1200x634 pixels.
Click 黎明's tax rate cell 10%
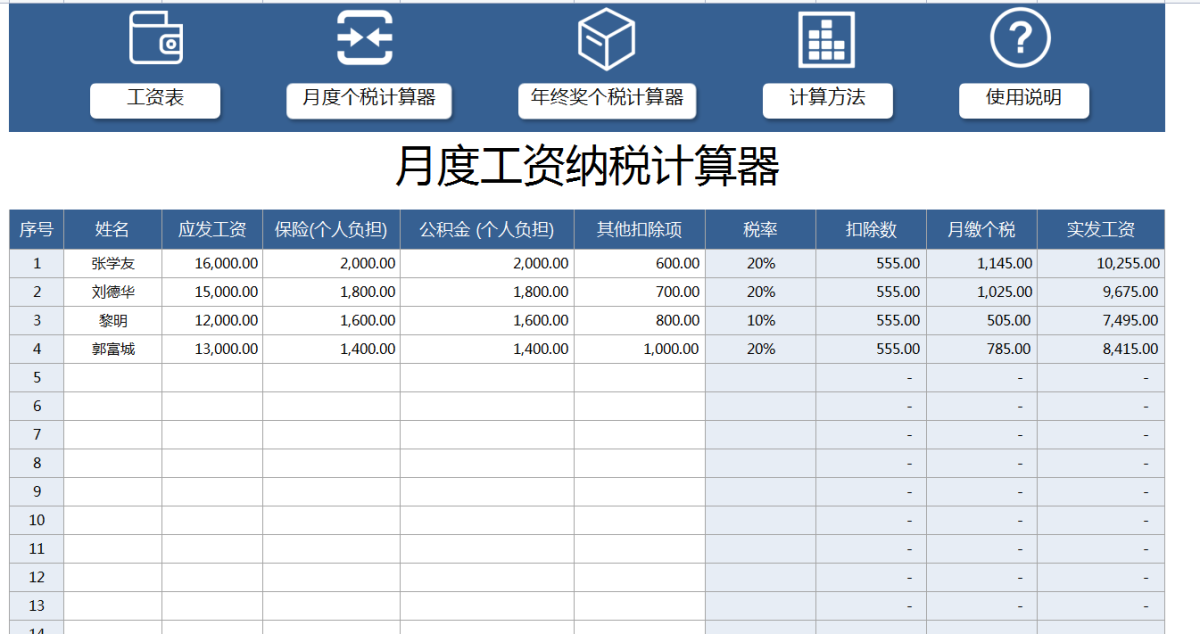coord(760,321)
